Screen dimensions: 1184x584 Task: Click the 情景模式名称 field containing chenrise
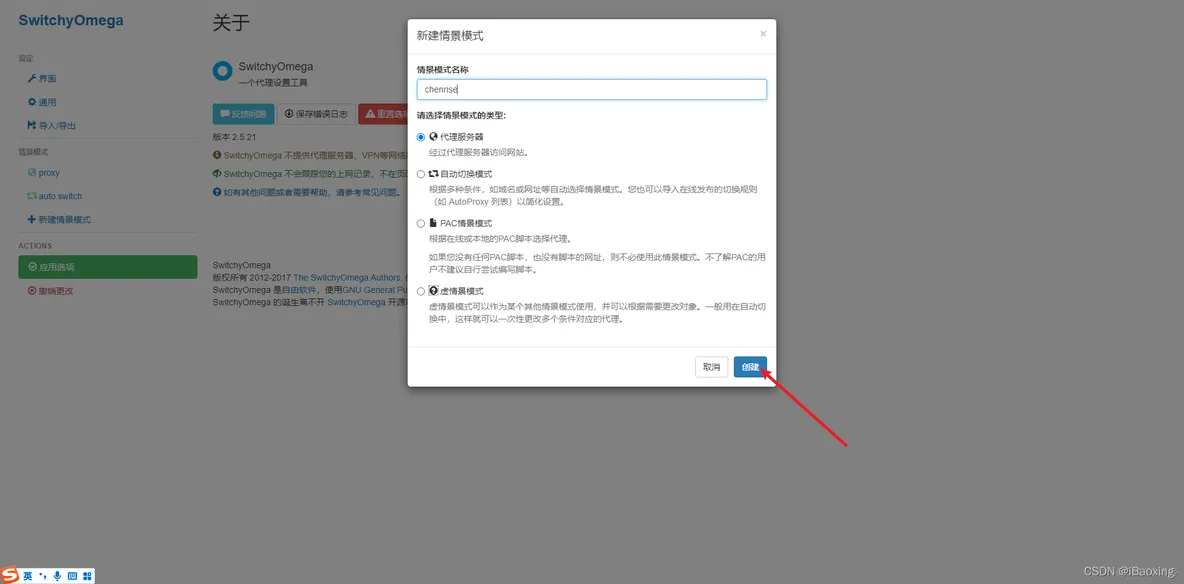[x=591, y=89]
